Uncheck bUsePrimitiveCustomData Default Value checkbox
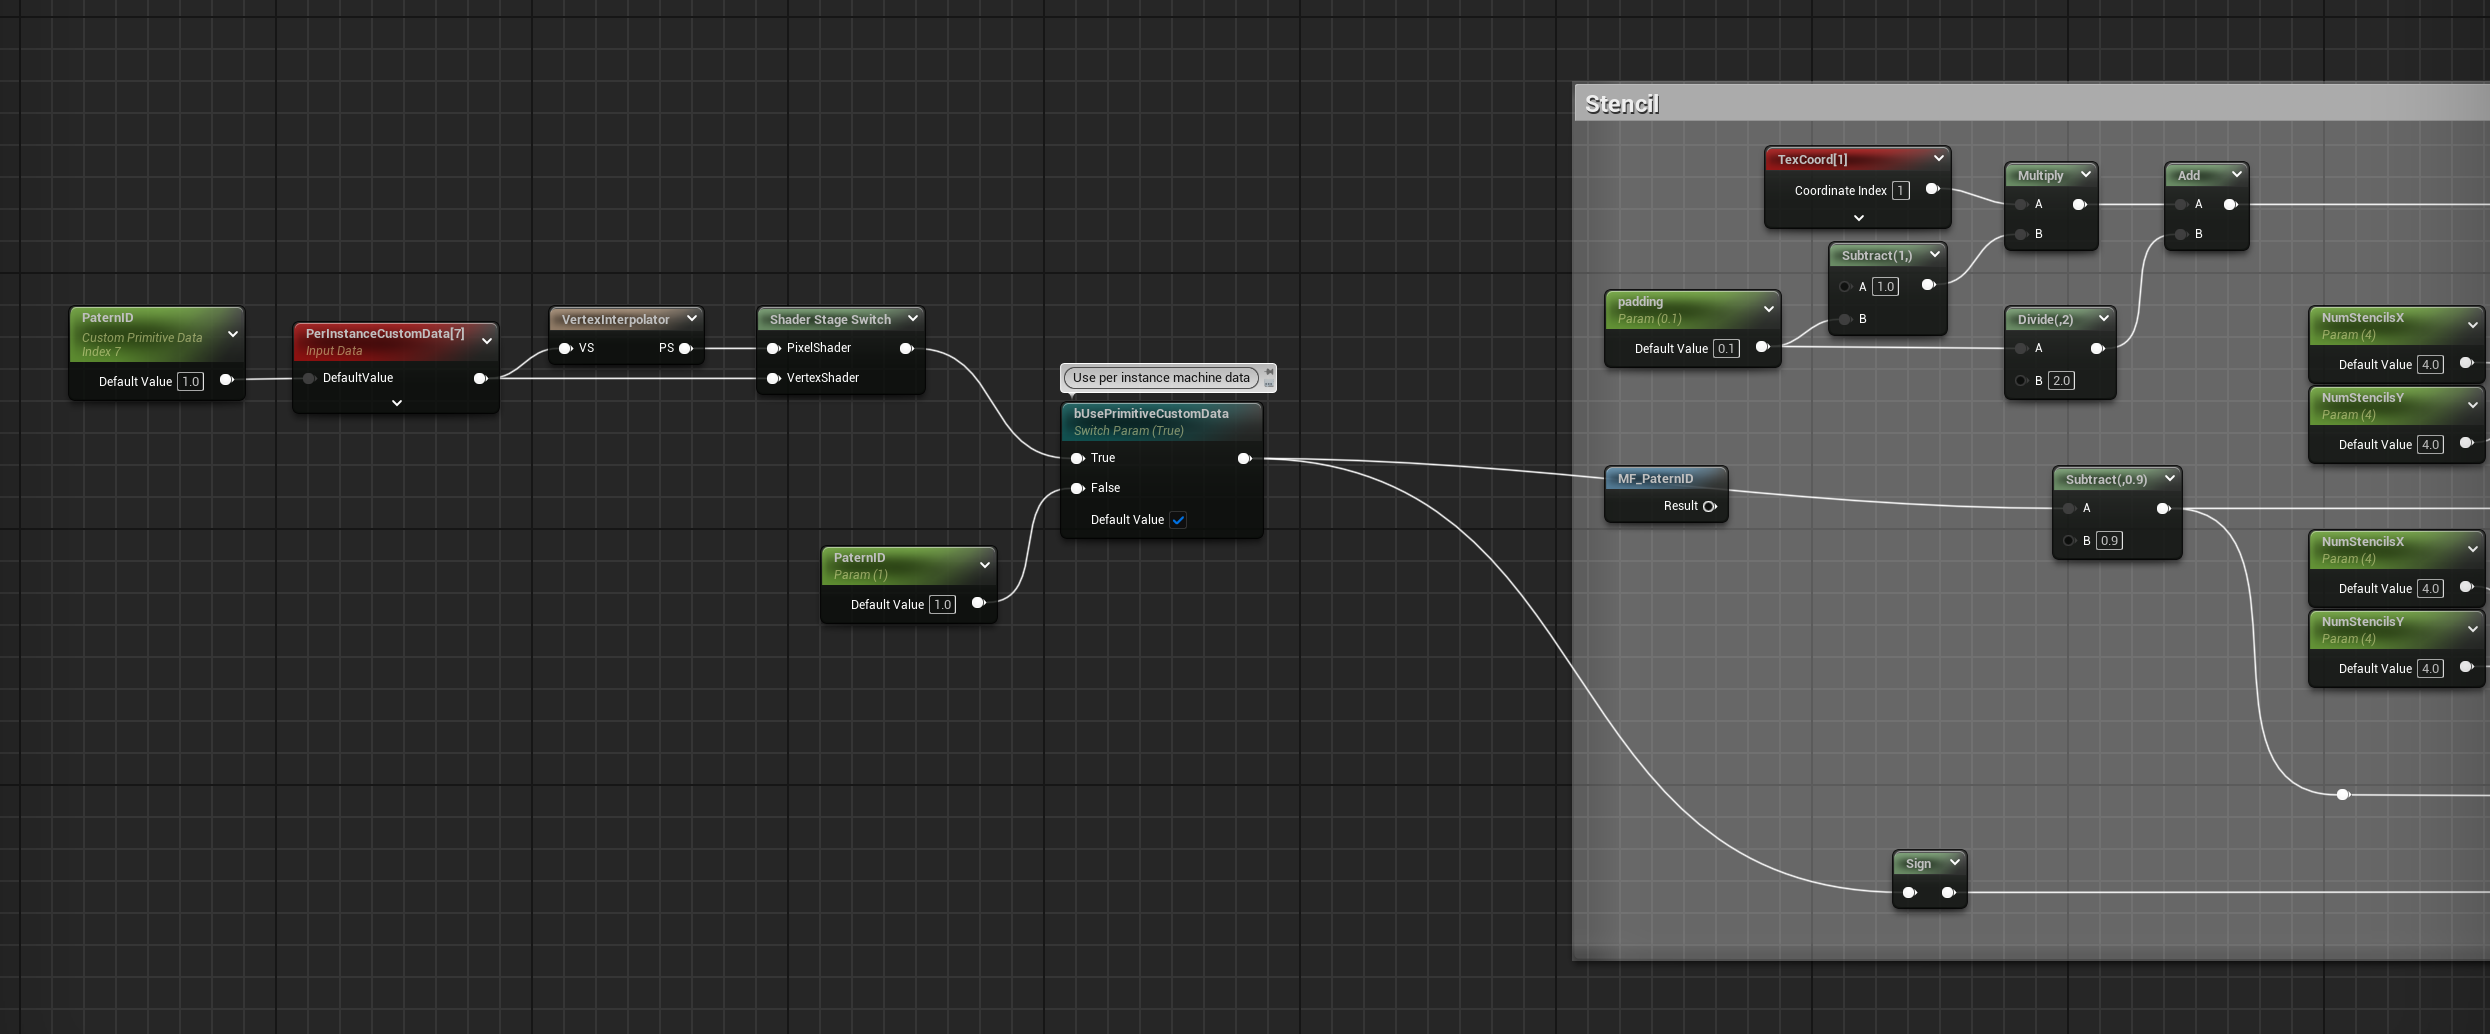2490x1034 pixels. click(1178, 520)
